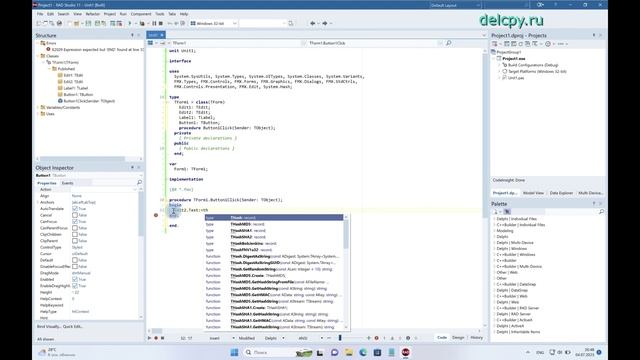This screenshot has width=640, height=360.
Task: Toggle the Default property checkbox
Action: [x=75, y=260]
